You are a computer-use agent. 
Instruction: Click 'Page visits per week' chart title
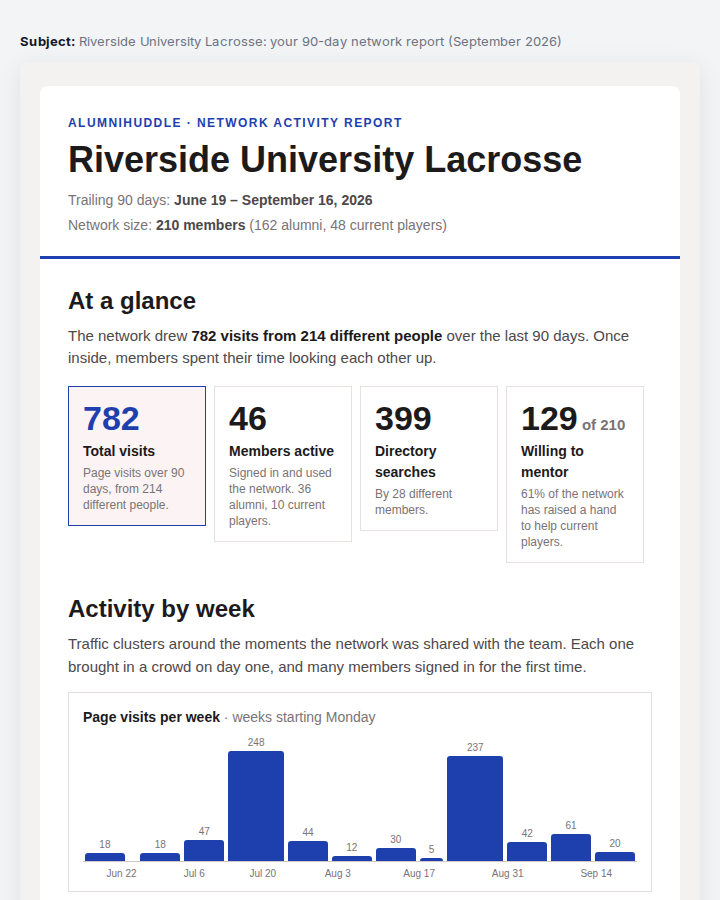click(152, 717)
